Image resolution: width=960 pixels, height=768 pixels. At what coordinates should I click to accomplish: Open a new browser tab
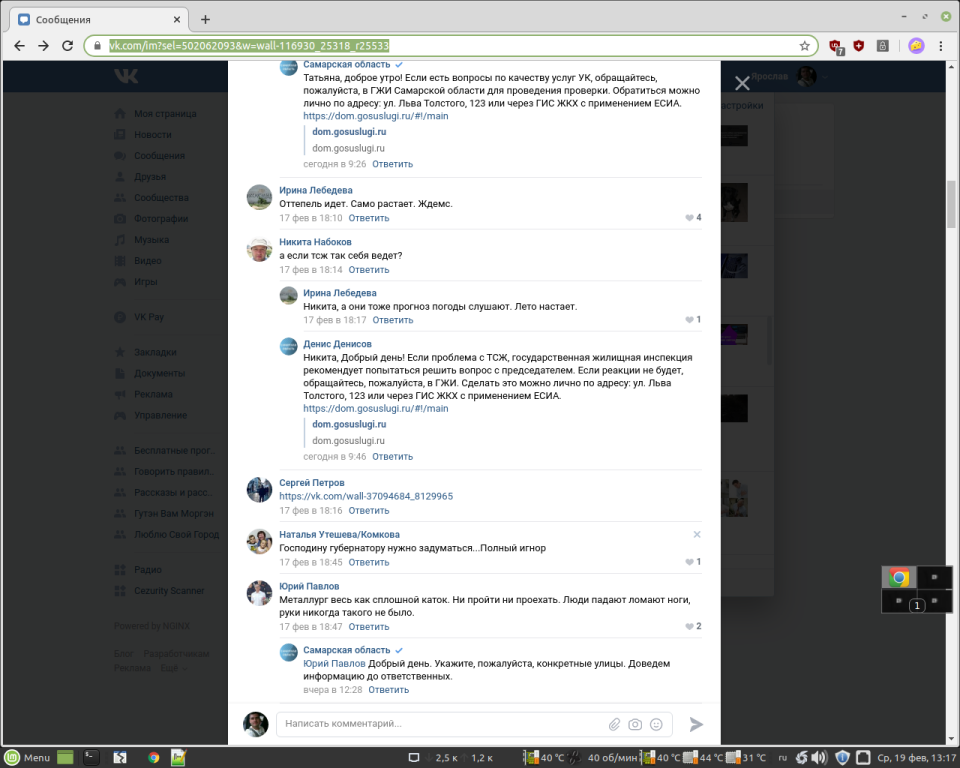(205, 19)
